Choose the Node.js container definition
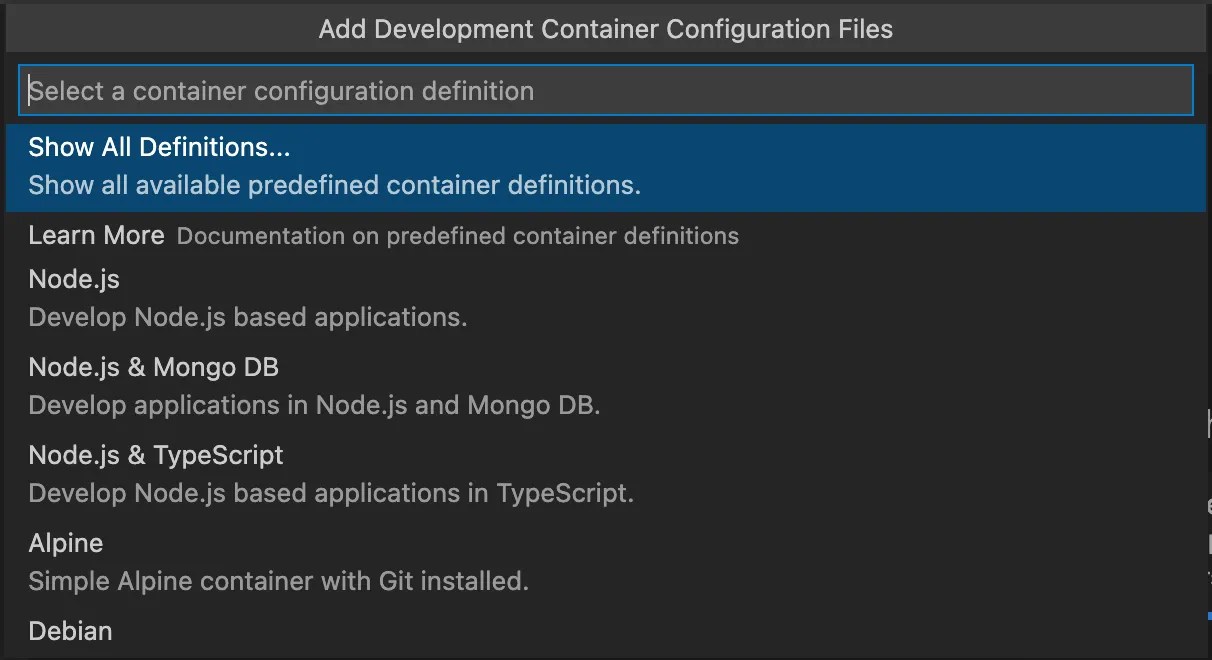 [x=606, y=299]
